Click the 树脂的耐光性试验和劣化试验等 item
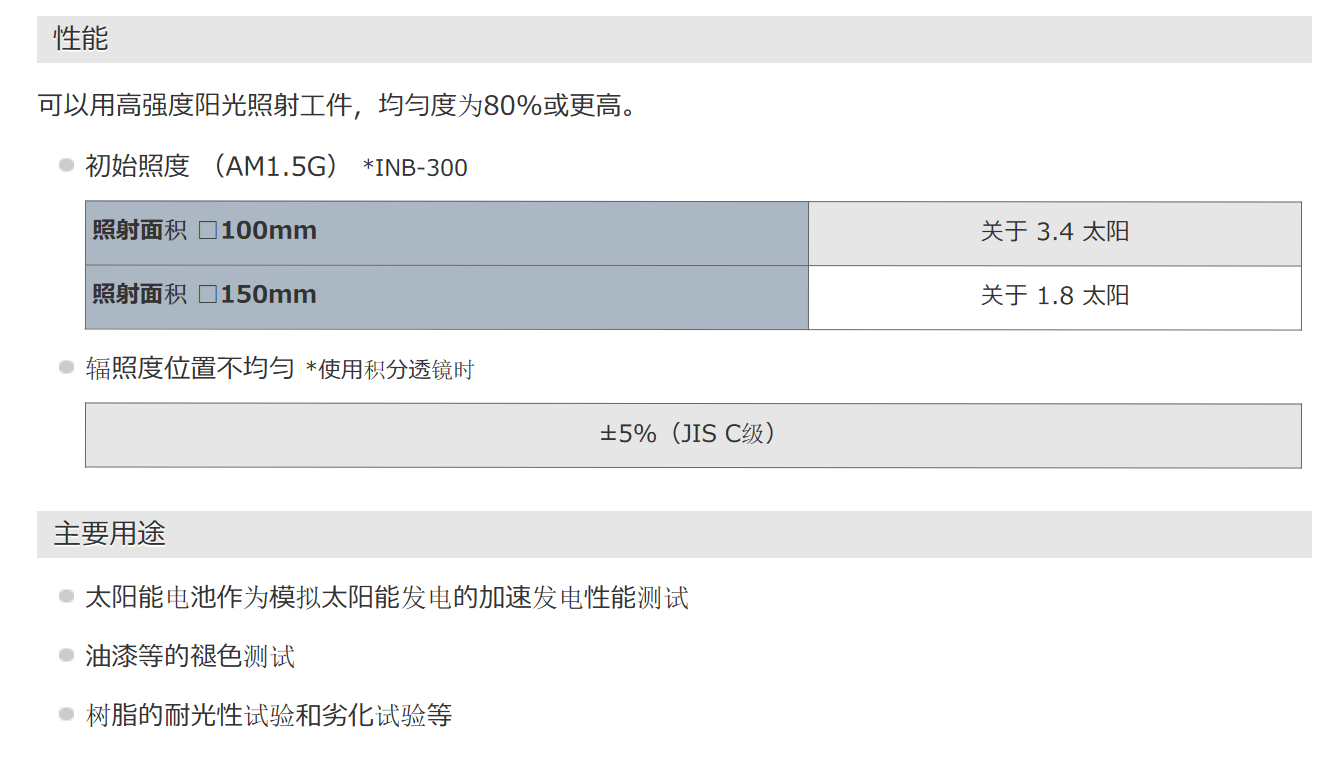 click(269, 715)
